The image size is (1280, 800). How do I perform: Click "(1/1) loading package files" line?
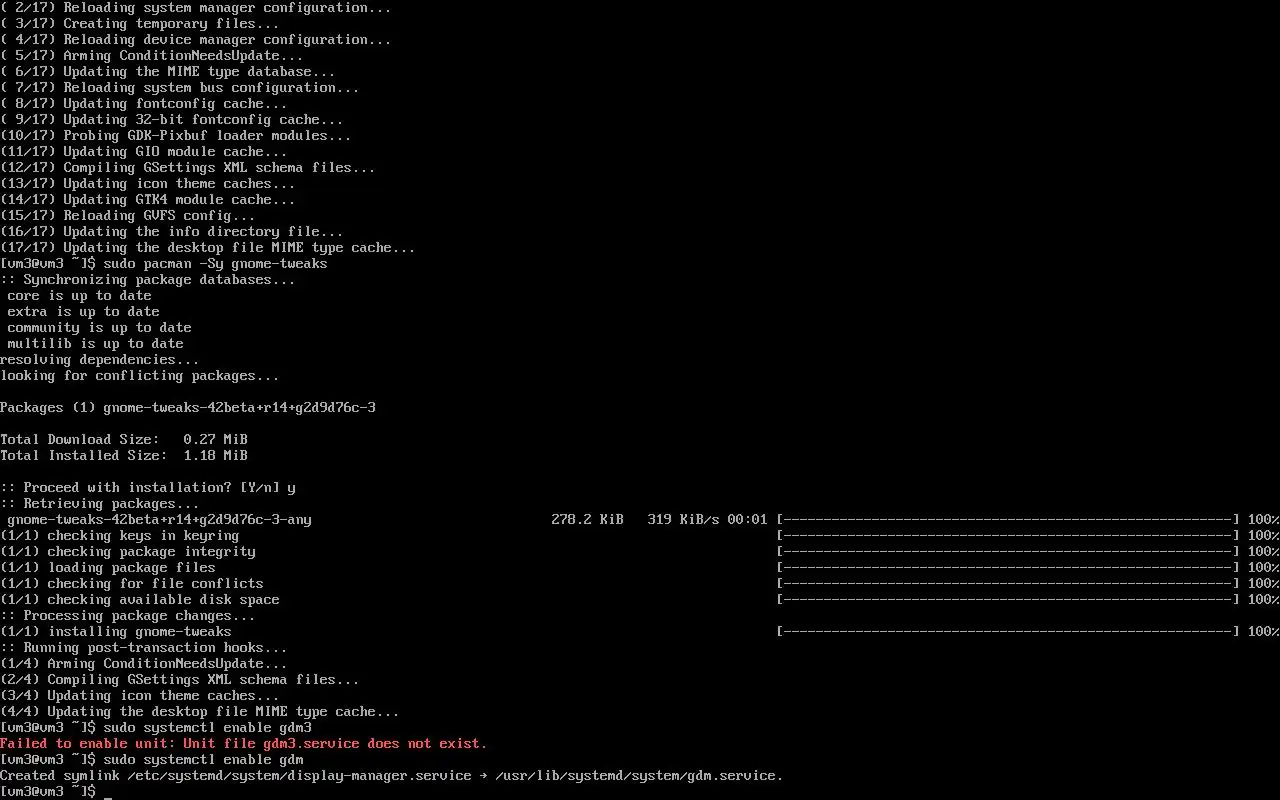(x=108, y=567)
